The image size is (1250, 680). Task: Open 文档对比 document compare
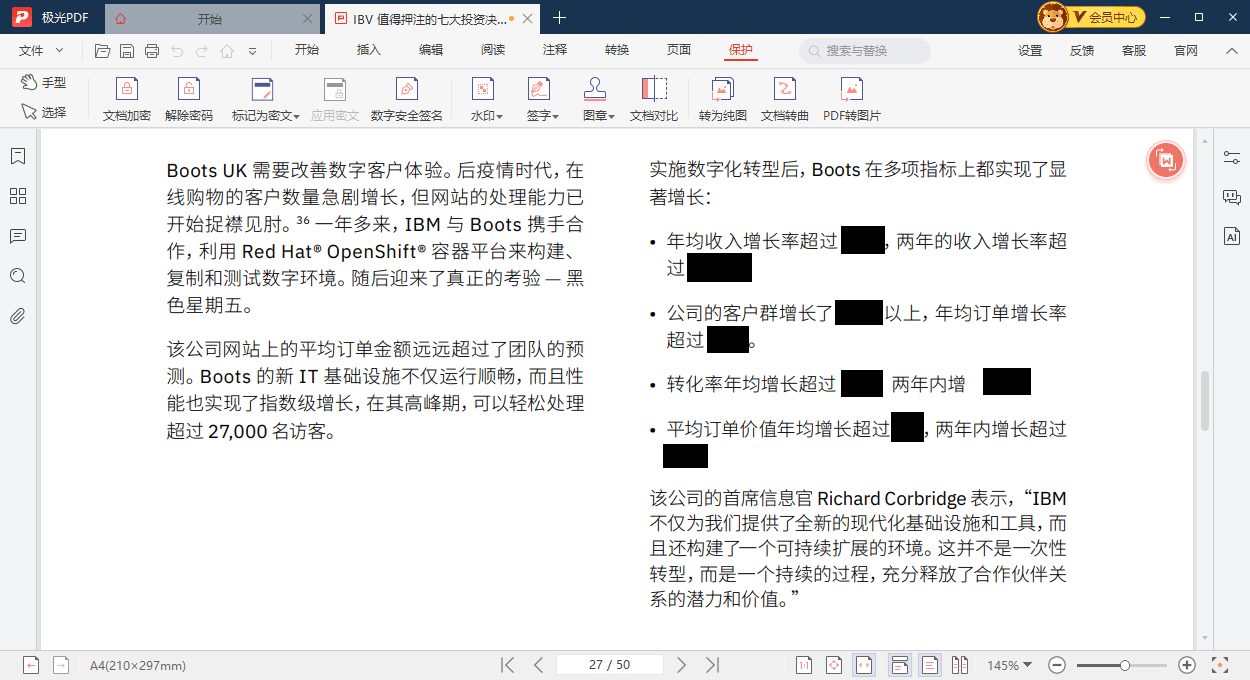[654, 100]
